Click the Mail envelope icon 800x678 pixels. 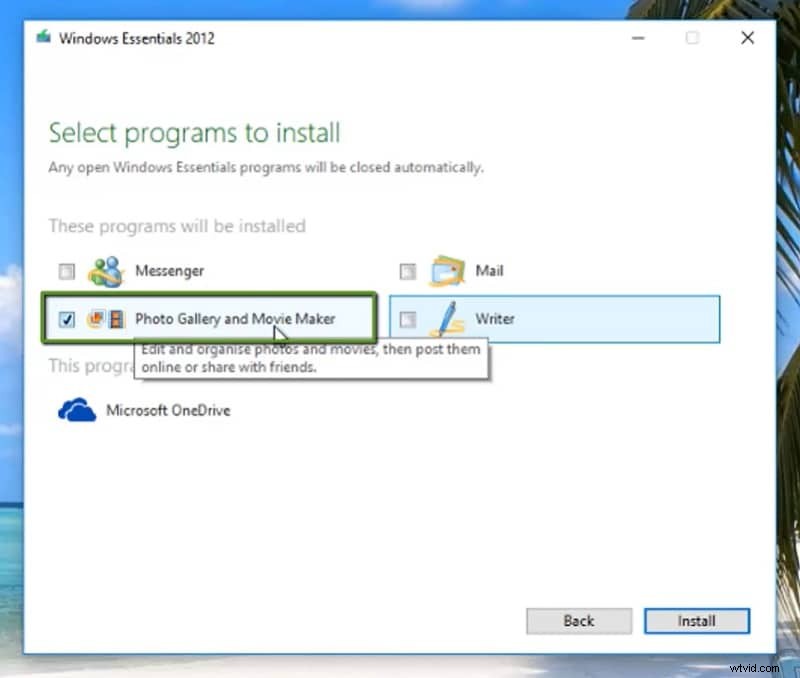(x=447, y=270)
